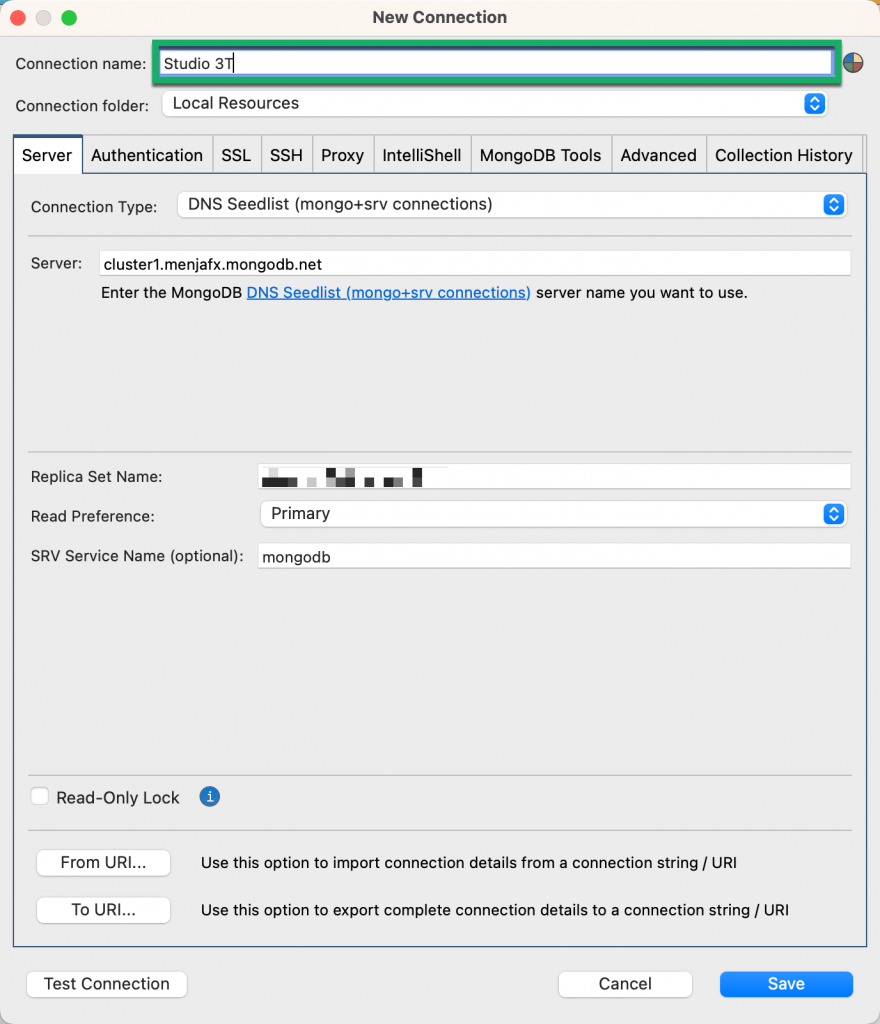
Task: Open the connection color picker icon
Action: pyautogui.click(x=853, y=63)
